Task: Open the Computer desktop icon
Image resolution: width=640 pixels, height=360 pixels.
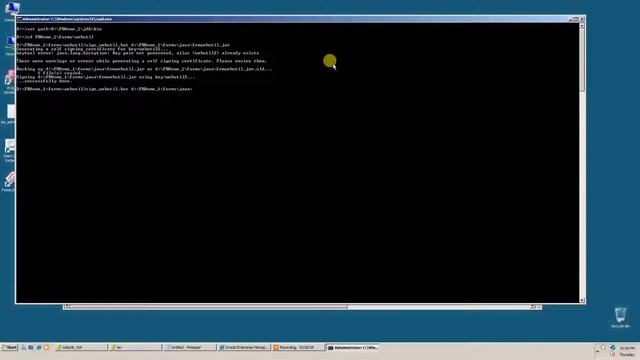Action: click(x=11, y=10)
